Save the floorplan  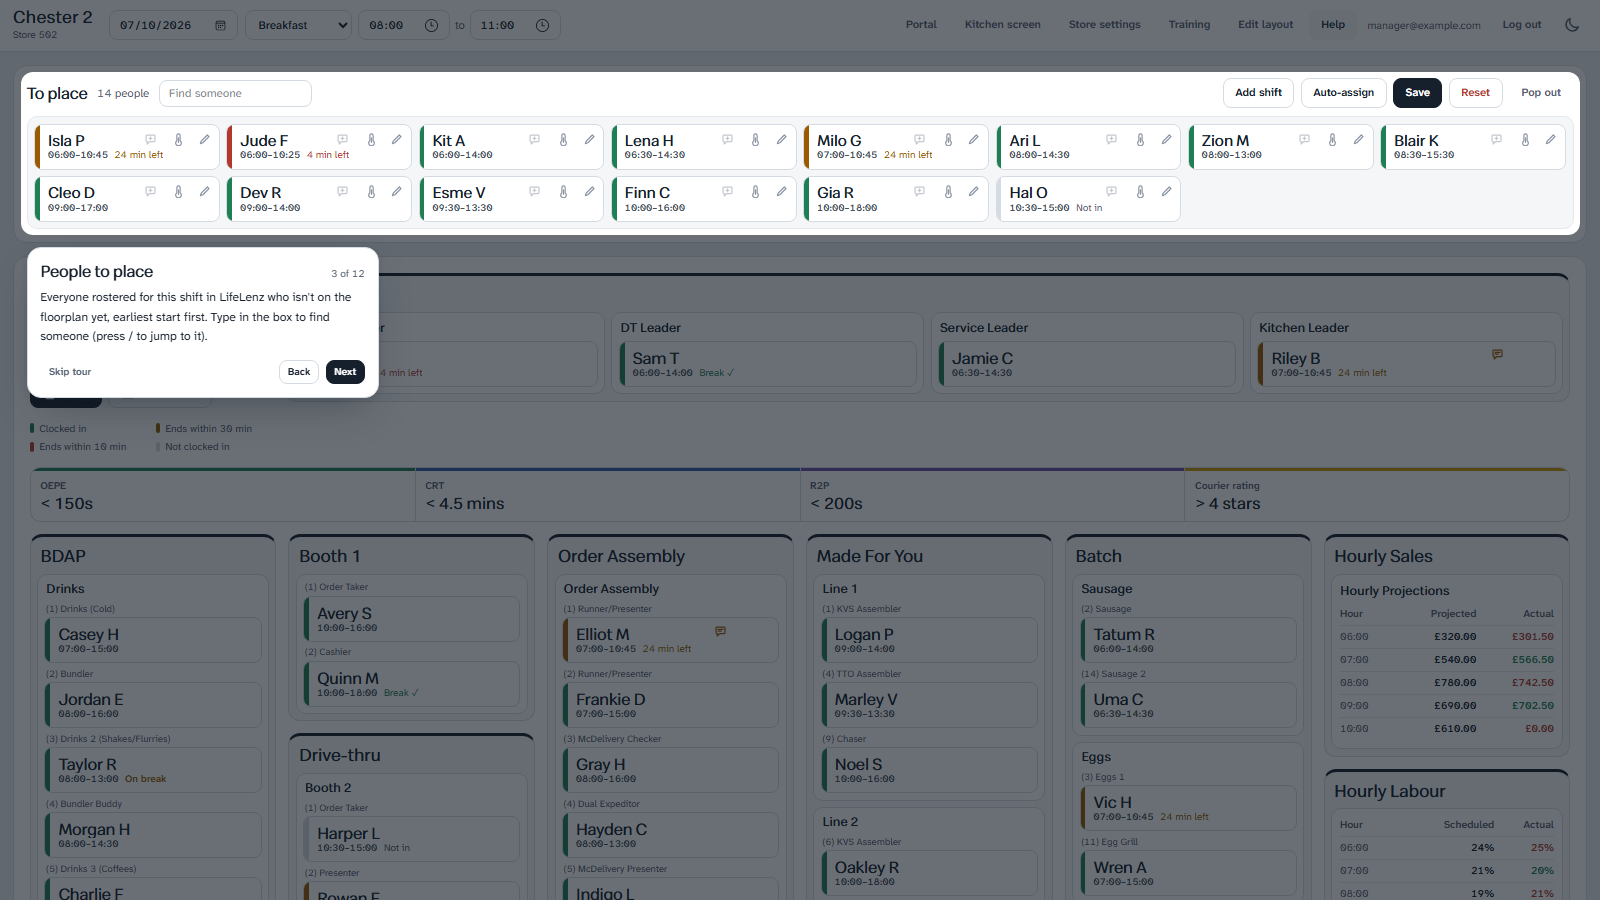(x=1417, y=93)
